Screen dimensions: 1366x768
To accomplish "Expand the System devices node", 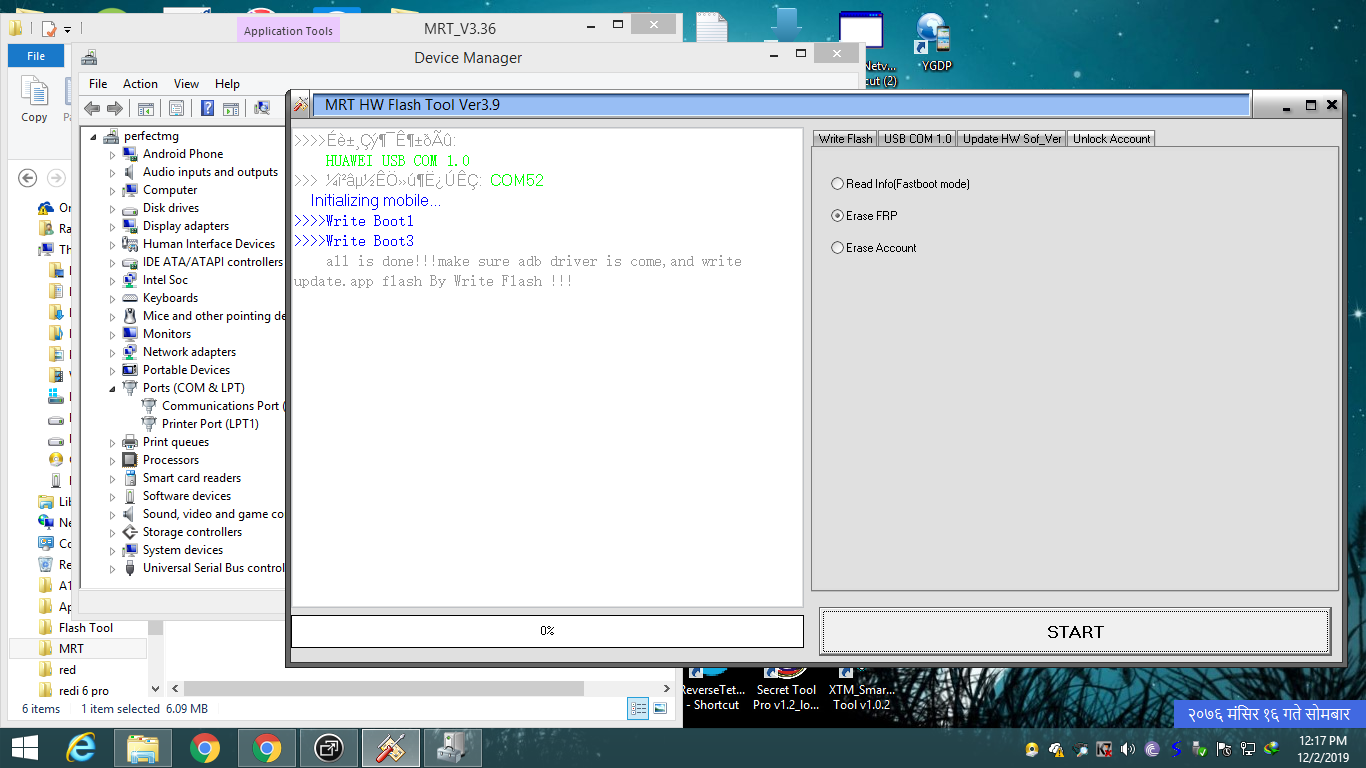I will (113, 551).
